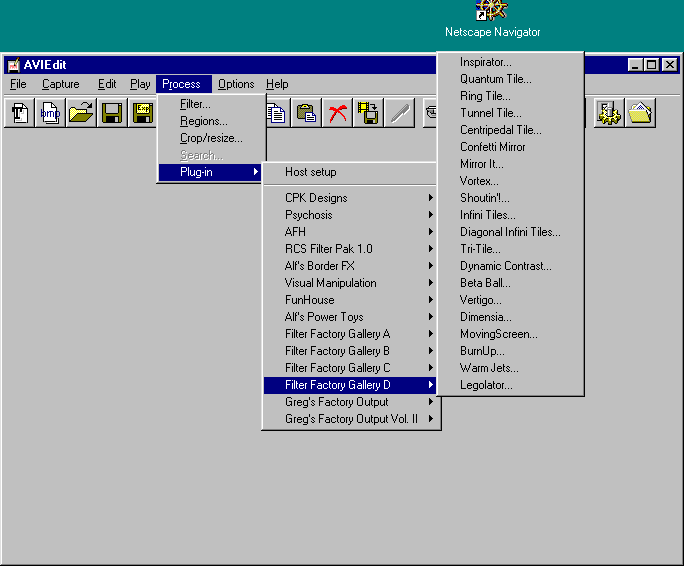Expand the Alf's Power Toys submenu
The image size is (684, 566).
pyautogui.click(x=351, y=317)
